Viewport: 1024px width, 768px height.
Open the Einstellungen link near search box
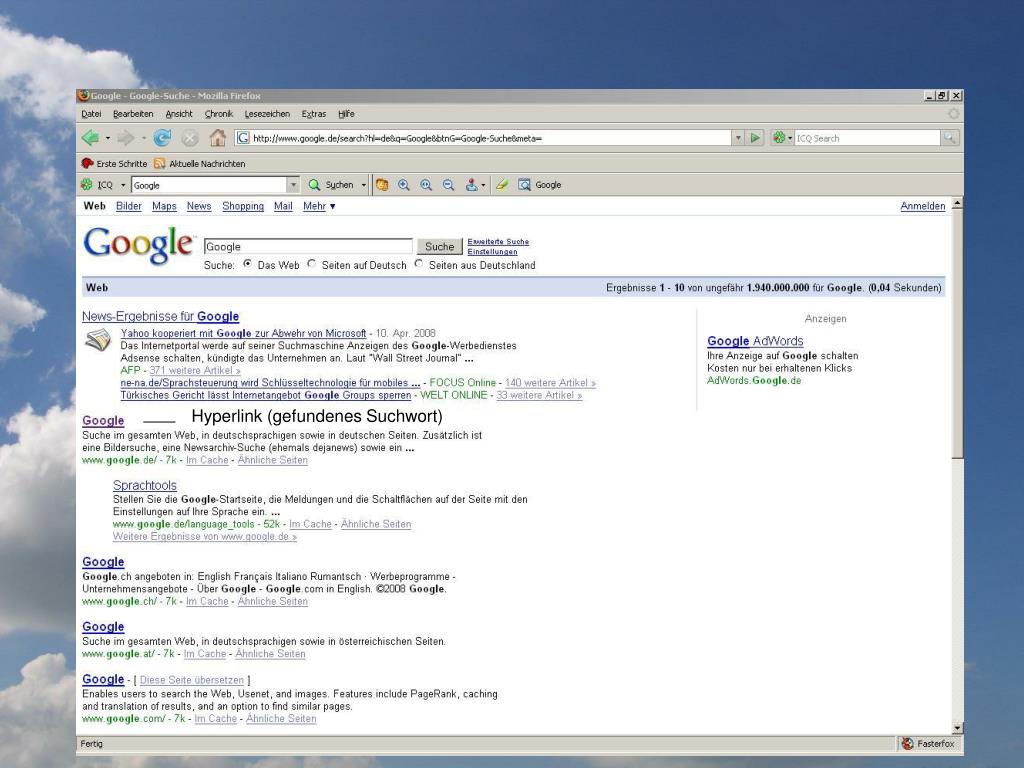[492, 251]
